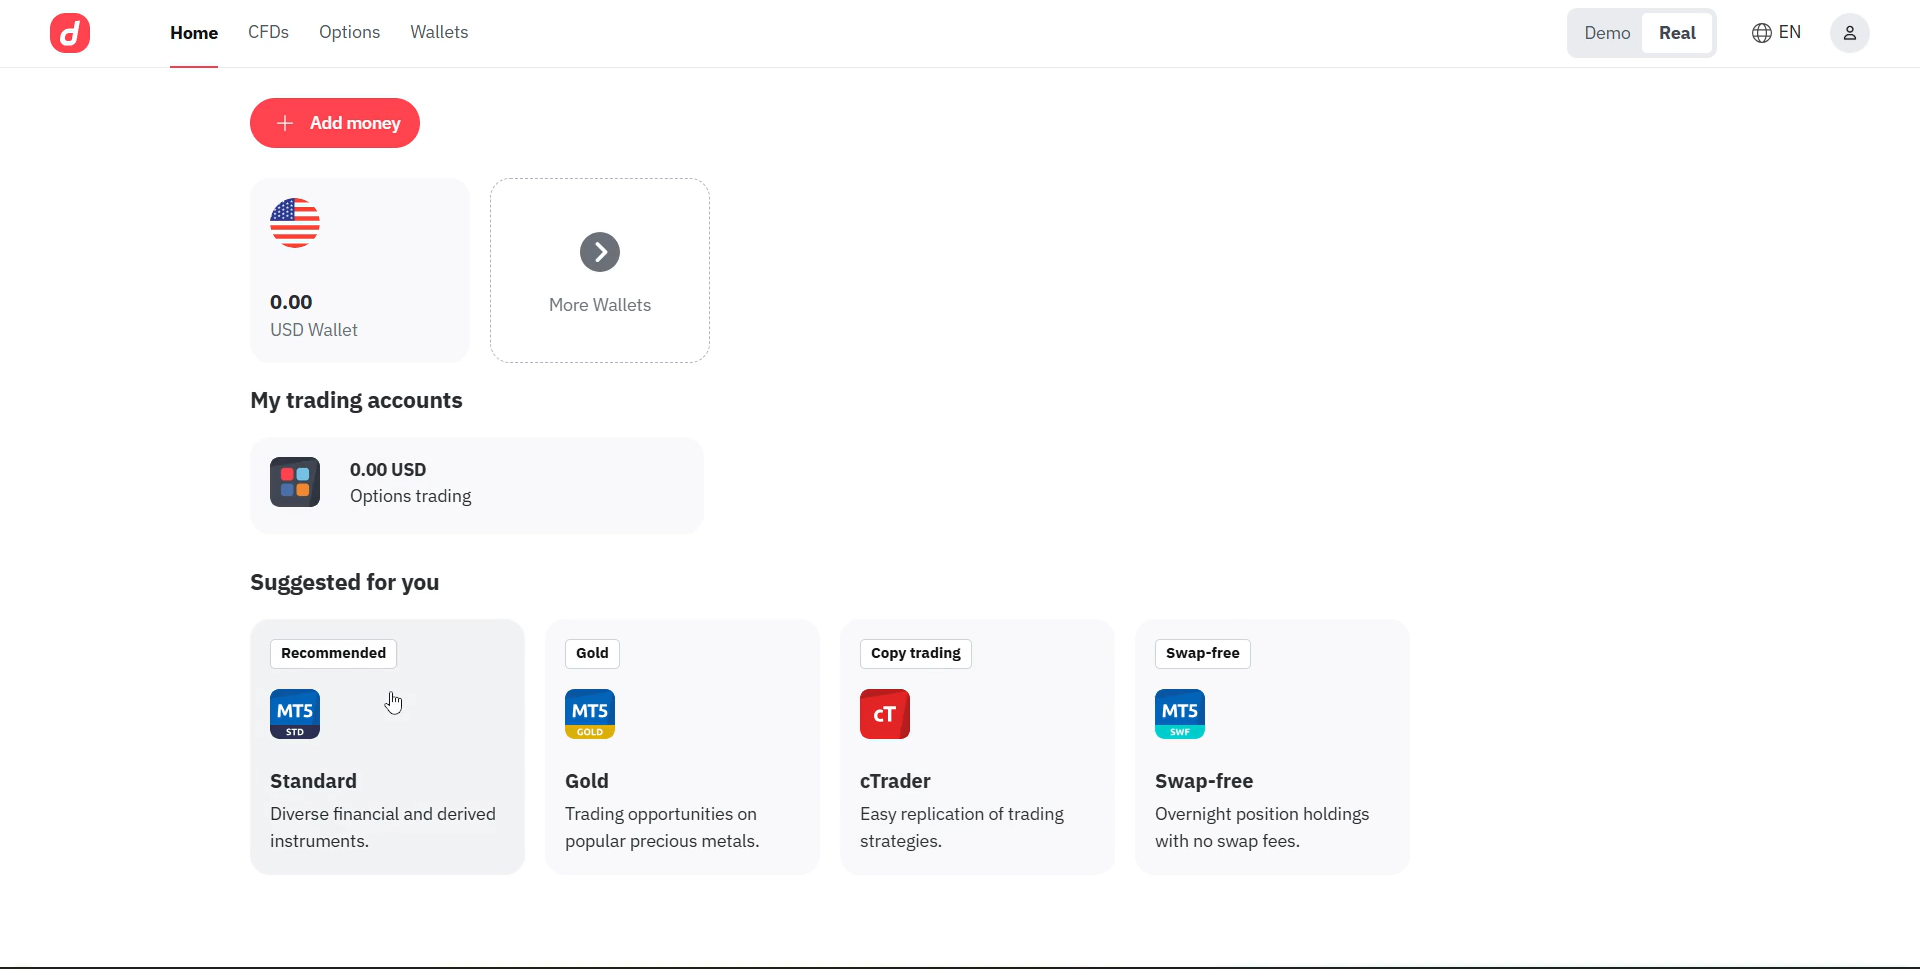Open the user profile account icon
Screen dimensions: 1920x969
tap(1850, 33)
